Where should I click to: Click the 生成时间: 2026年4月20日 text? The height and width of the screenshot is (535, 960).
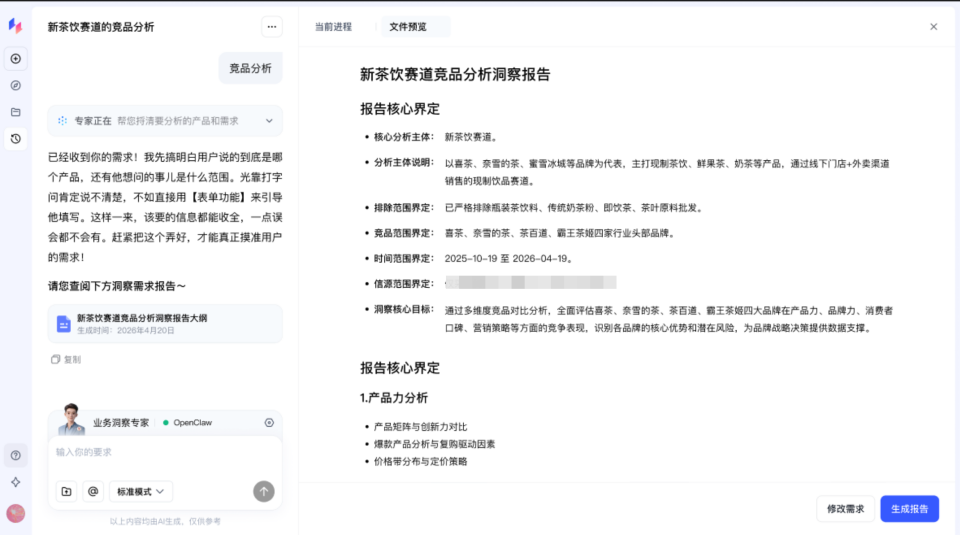[126, 331]
